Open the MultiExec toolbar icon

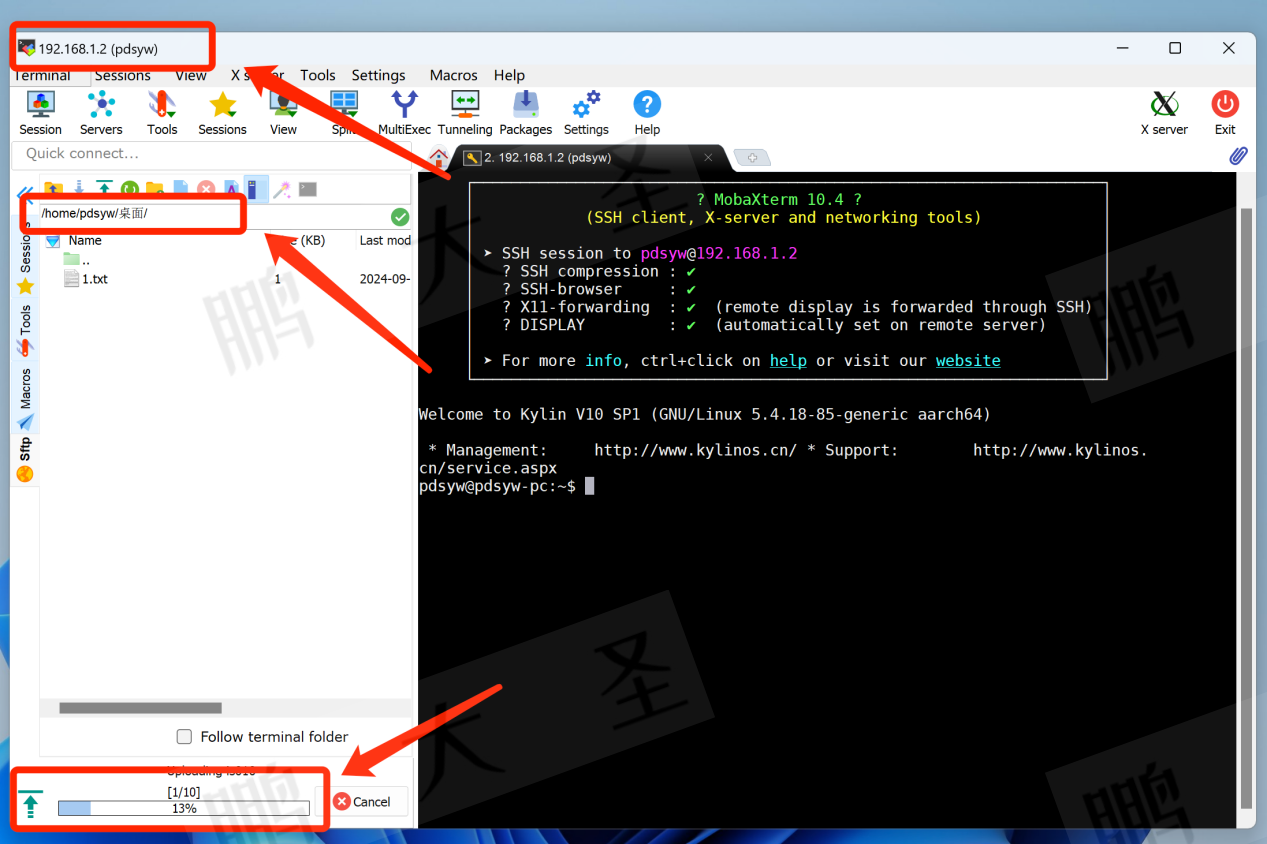[x=404, y=112]
